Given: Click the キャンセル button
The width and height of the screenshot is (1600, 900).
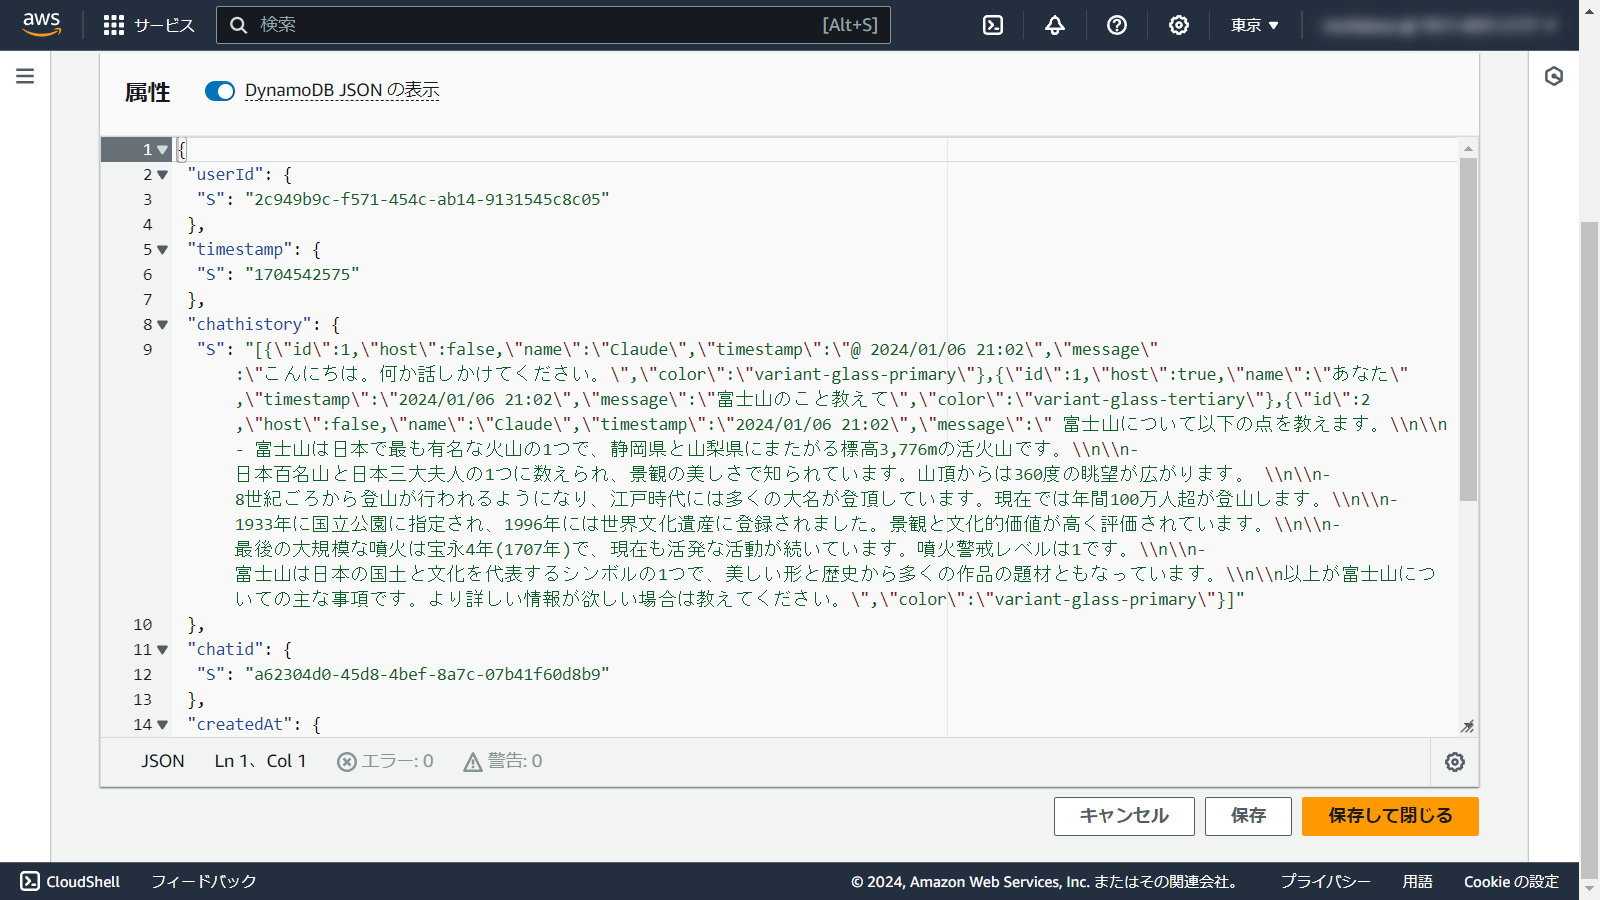Looking at the screenshot, I should (x=1124, y=816).
